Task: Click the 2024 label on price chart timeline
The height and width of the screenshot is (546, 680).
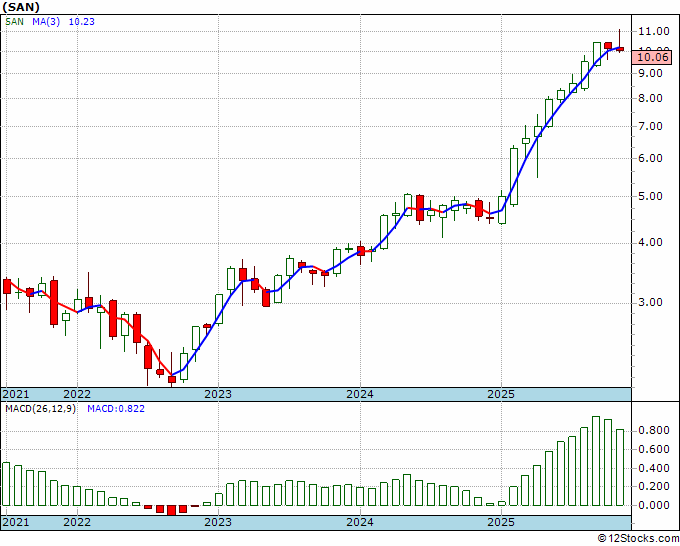Action: point(360,394)
